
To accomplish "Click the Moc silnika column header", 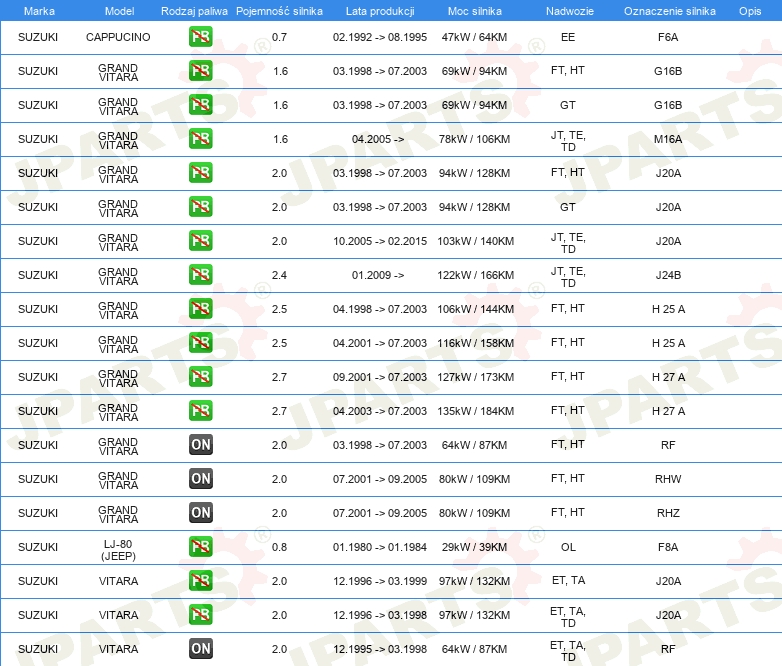I will coord(475,10).
